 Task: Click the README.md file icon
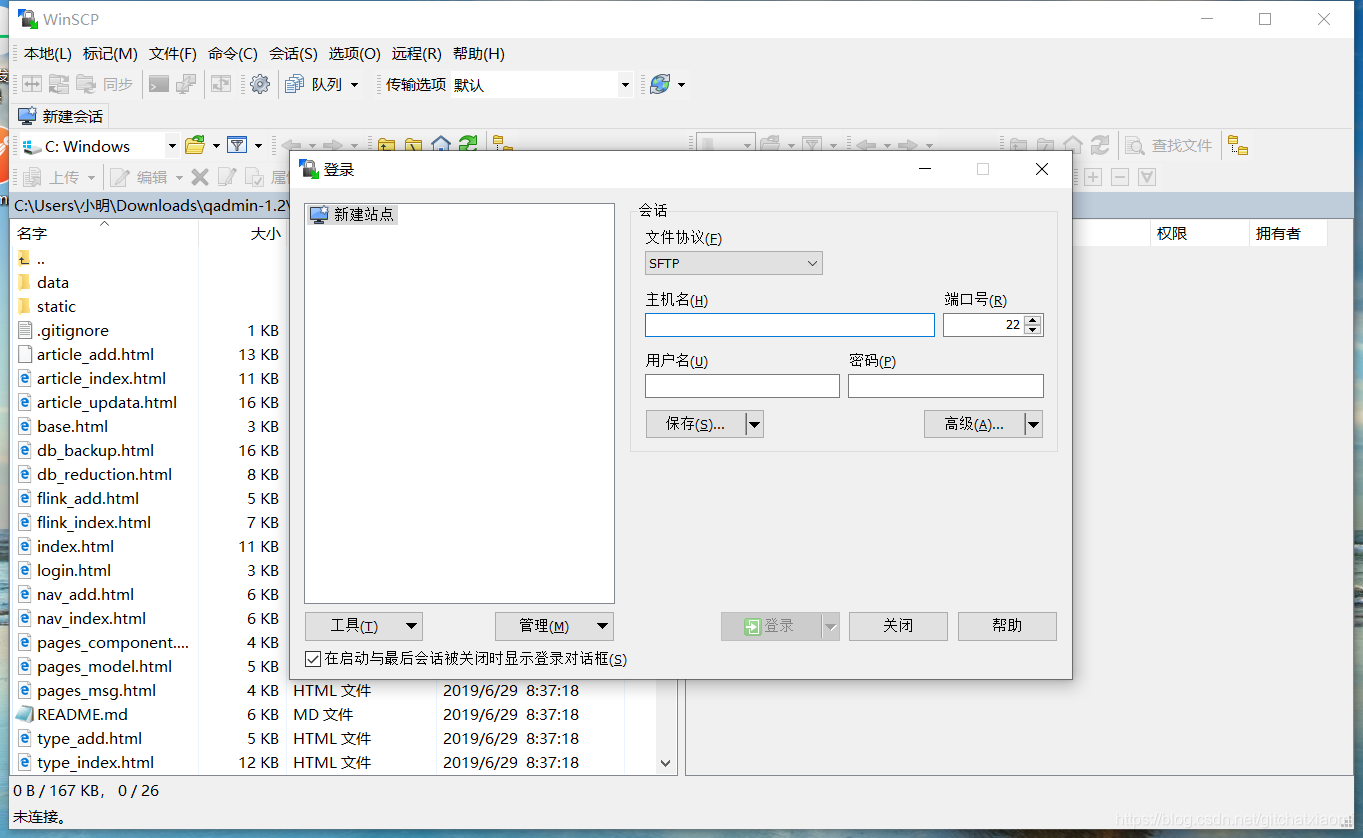tap(25, 714)
